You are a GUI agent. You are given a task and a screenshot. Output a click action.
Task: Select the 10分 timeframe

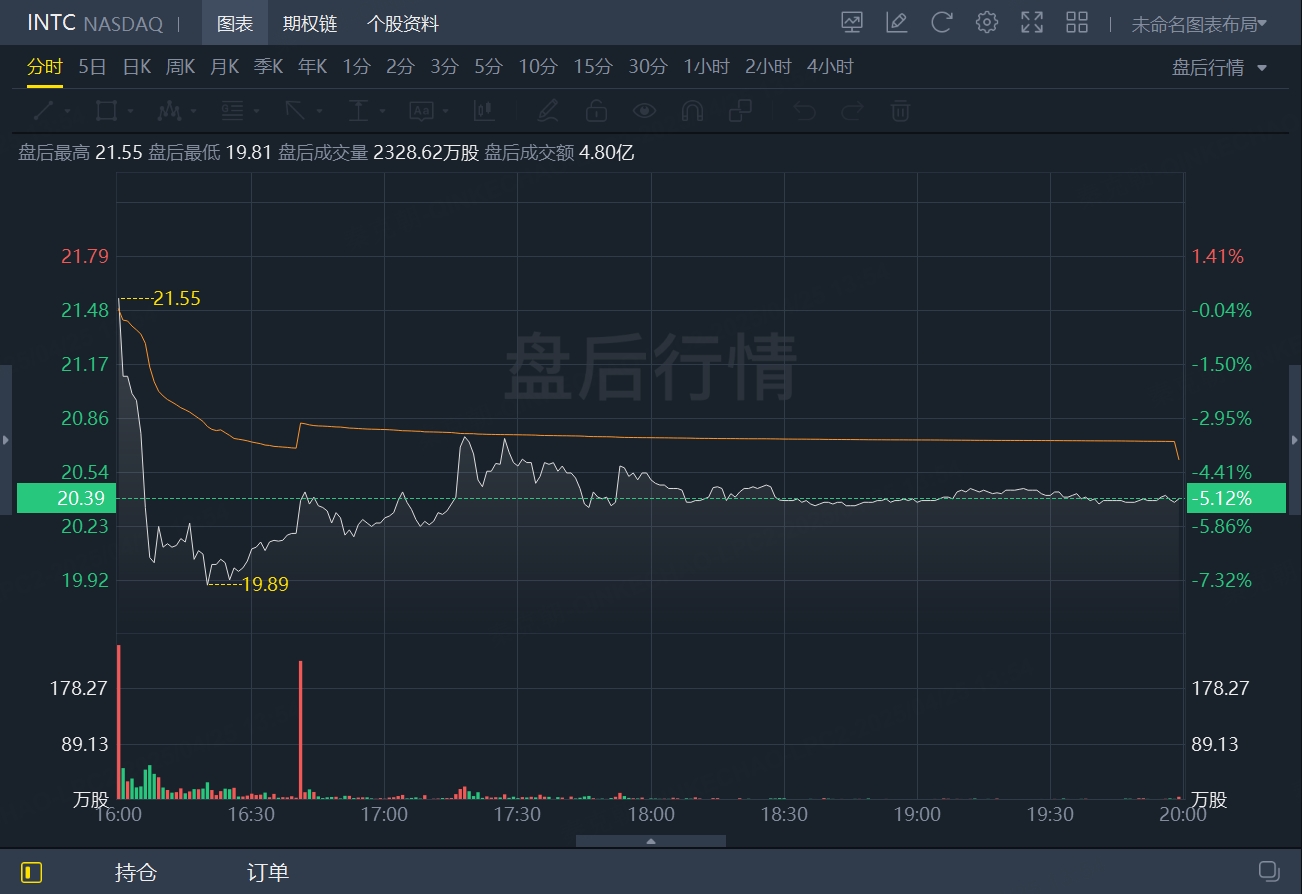pyautogui.click(x=537, y=67)
